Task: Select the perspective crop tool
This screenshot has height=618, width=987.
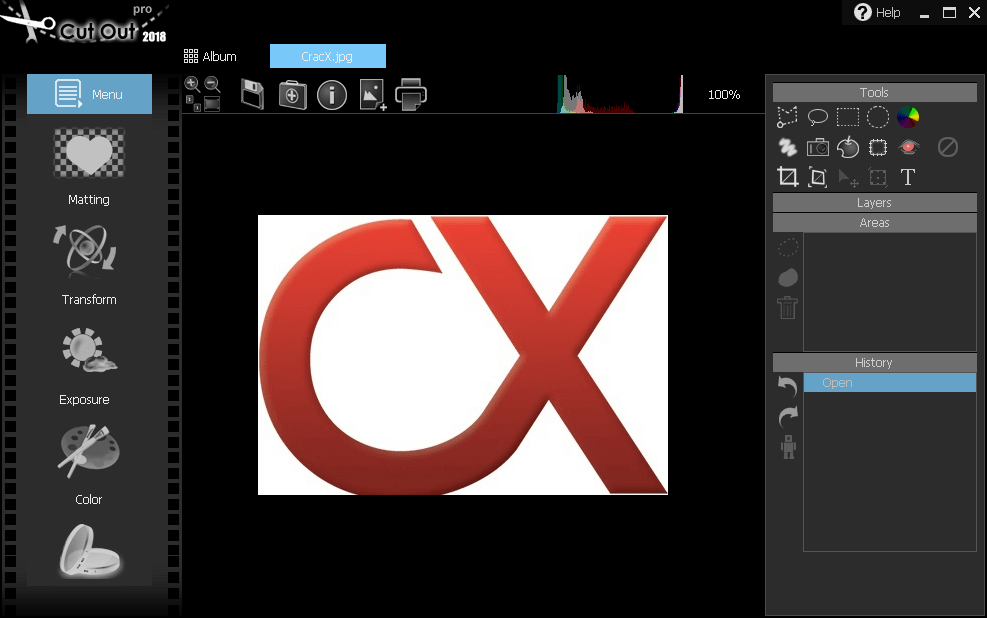Action: pyautogui.click(x=818, y=177)
